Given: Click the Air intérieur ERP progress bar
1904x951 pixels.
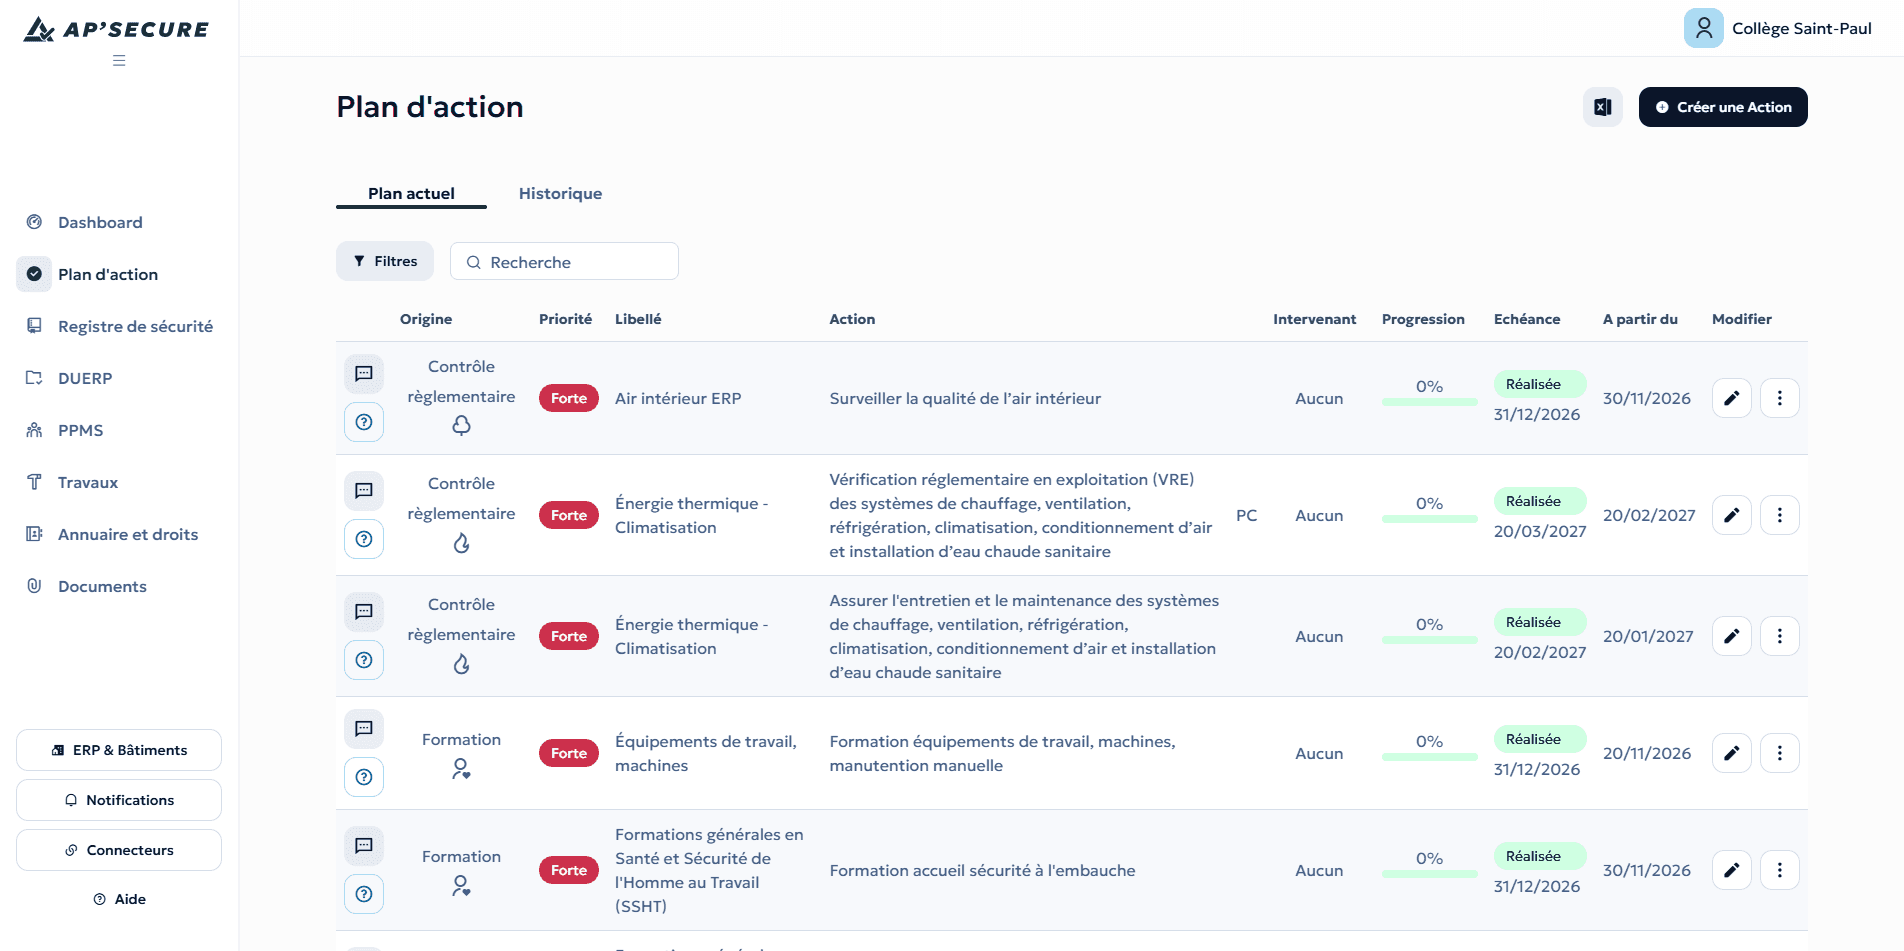Looking at the screenshot, I should (x=1429, y=402).
